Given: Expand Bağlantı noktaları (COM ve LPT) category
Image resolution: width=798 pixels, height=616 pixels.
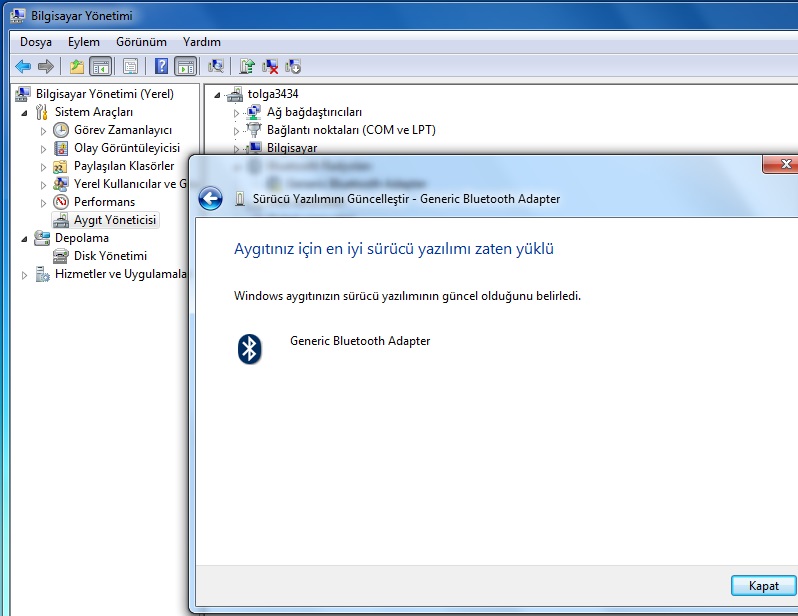Looking at the screenshot, I should [x=236, y=131].
